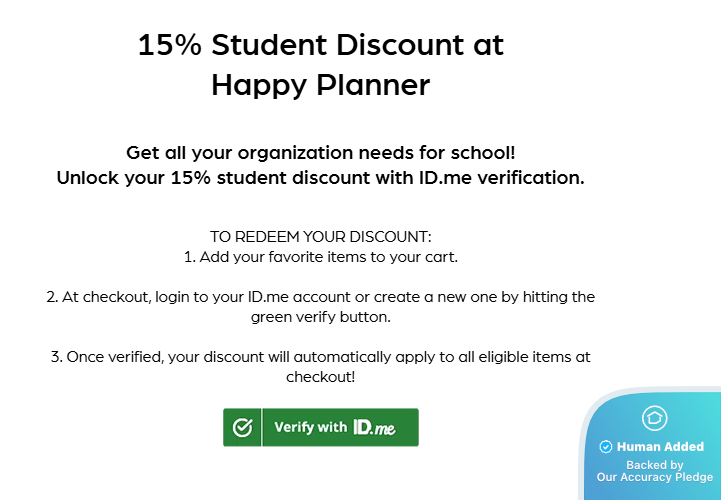Click the "checkout!" word ending step 3
This screenshot has height=500, width=721.
click(x=320, y=377)
